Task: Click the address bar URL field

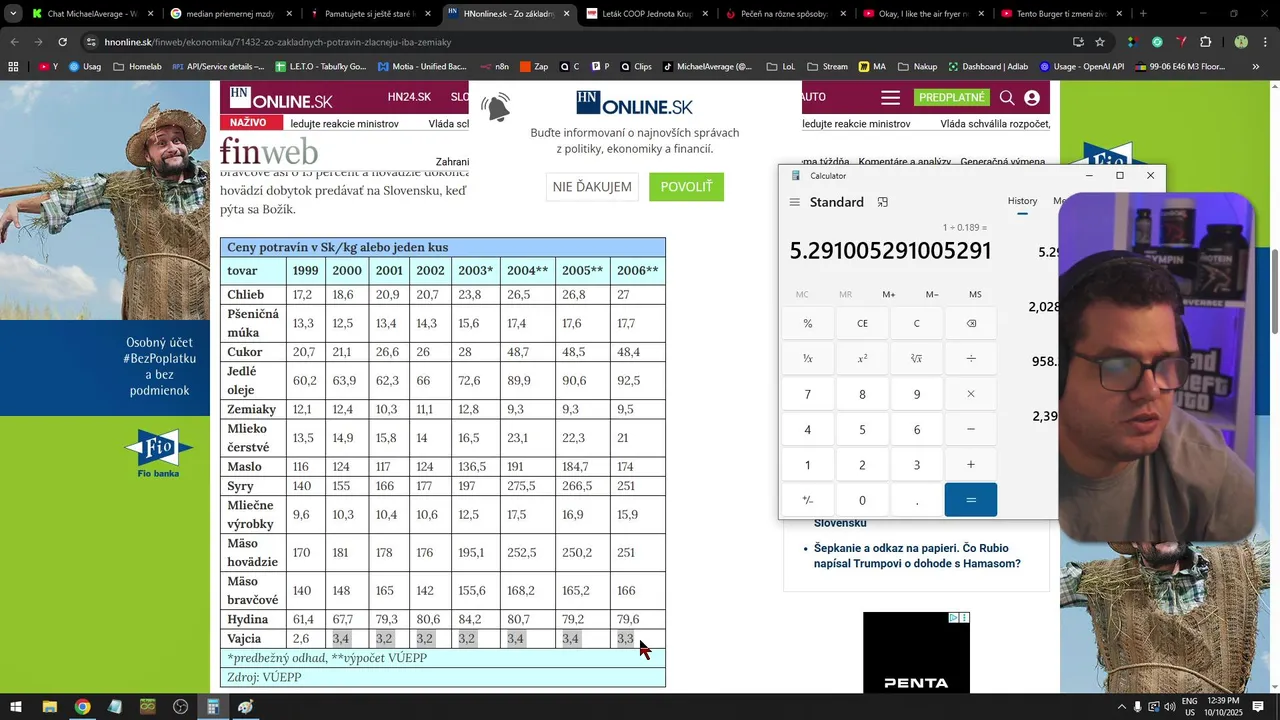Action: (570, 42)
